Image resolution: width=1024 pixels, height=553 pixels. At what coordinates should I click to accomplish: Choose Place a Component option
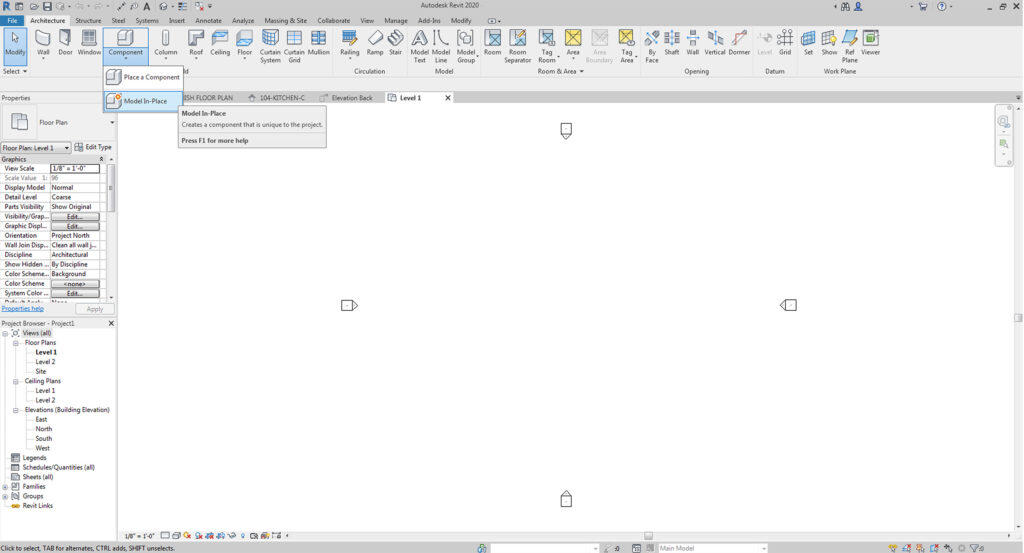tap(143, 77)
